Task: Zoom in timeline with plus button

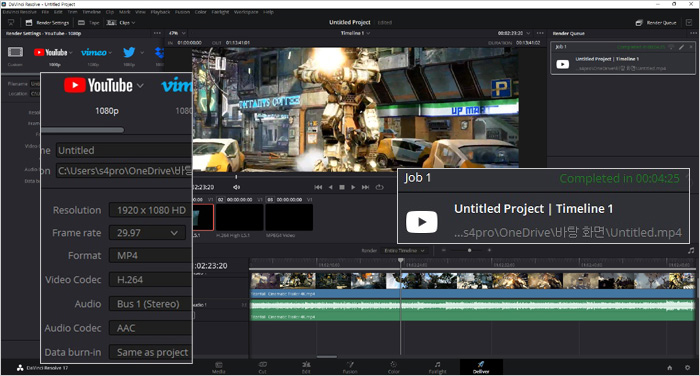Action: click(x=489, y=251)
